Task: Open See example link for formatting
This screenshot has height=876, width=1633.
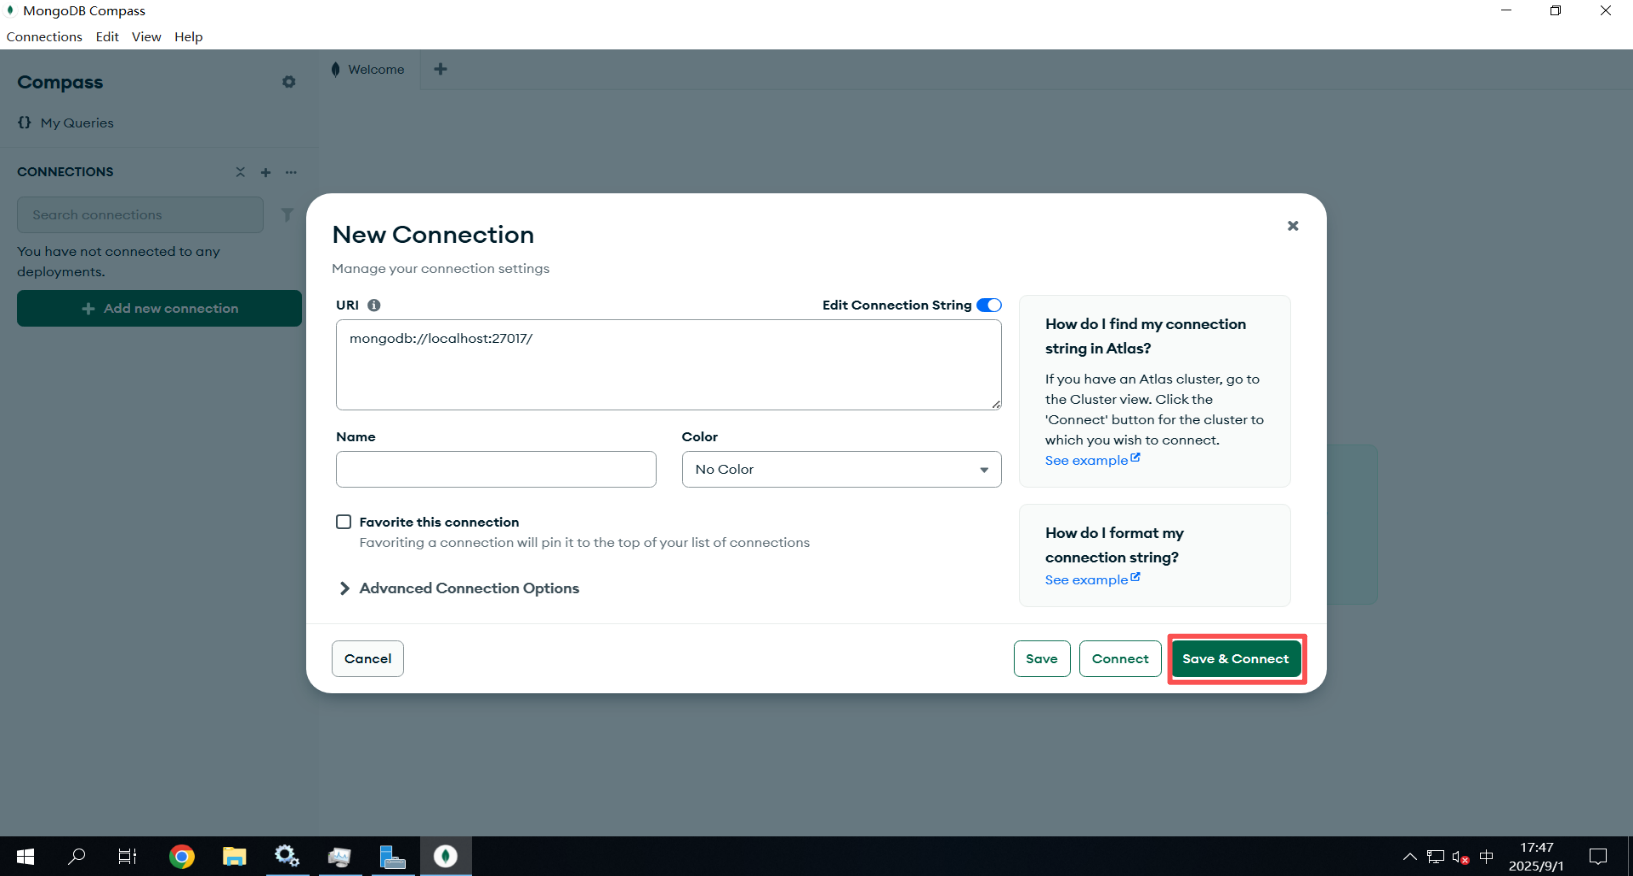Action: tap(1092, 579)
